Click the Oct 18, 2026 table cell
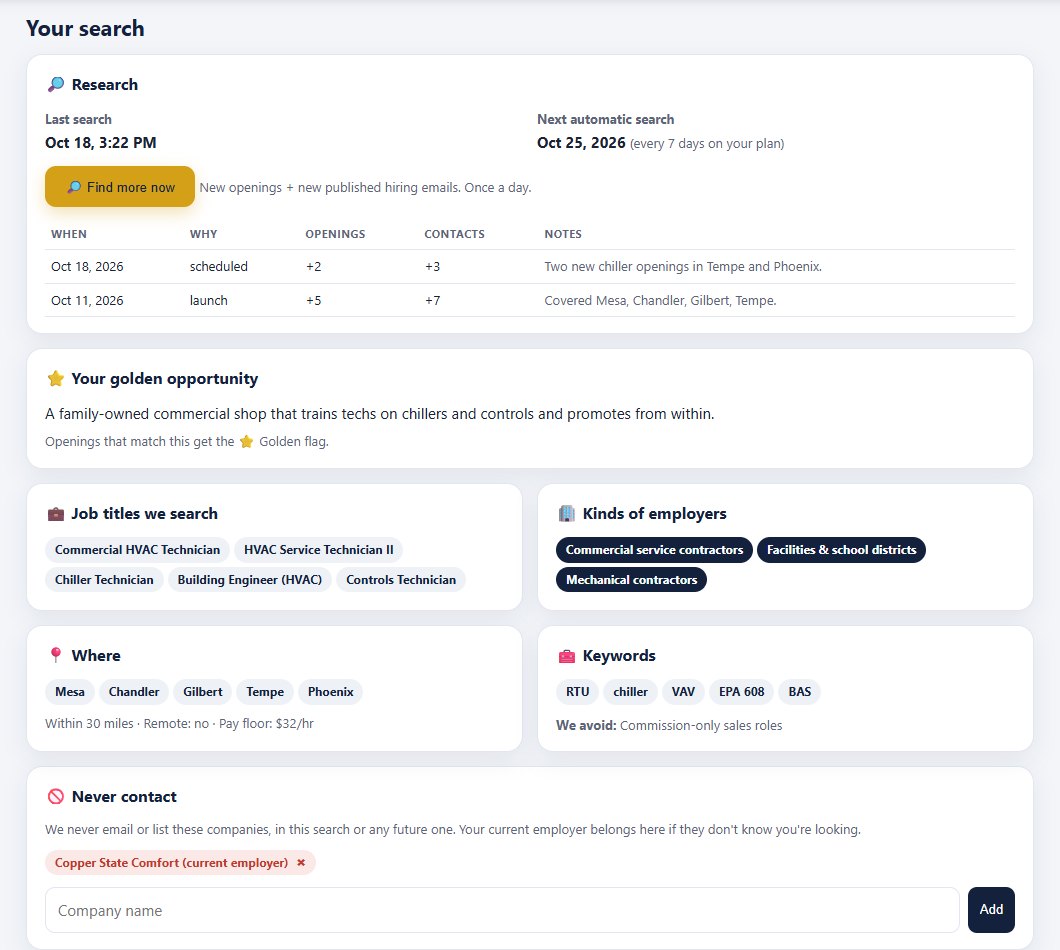Screen dimensions: 1060x950 tap(87, 266)
